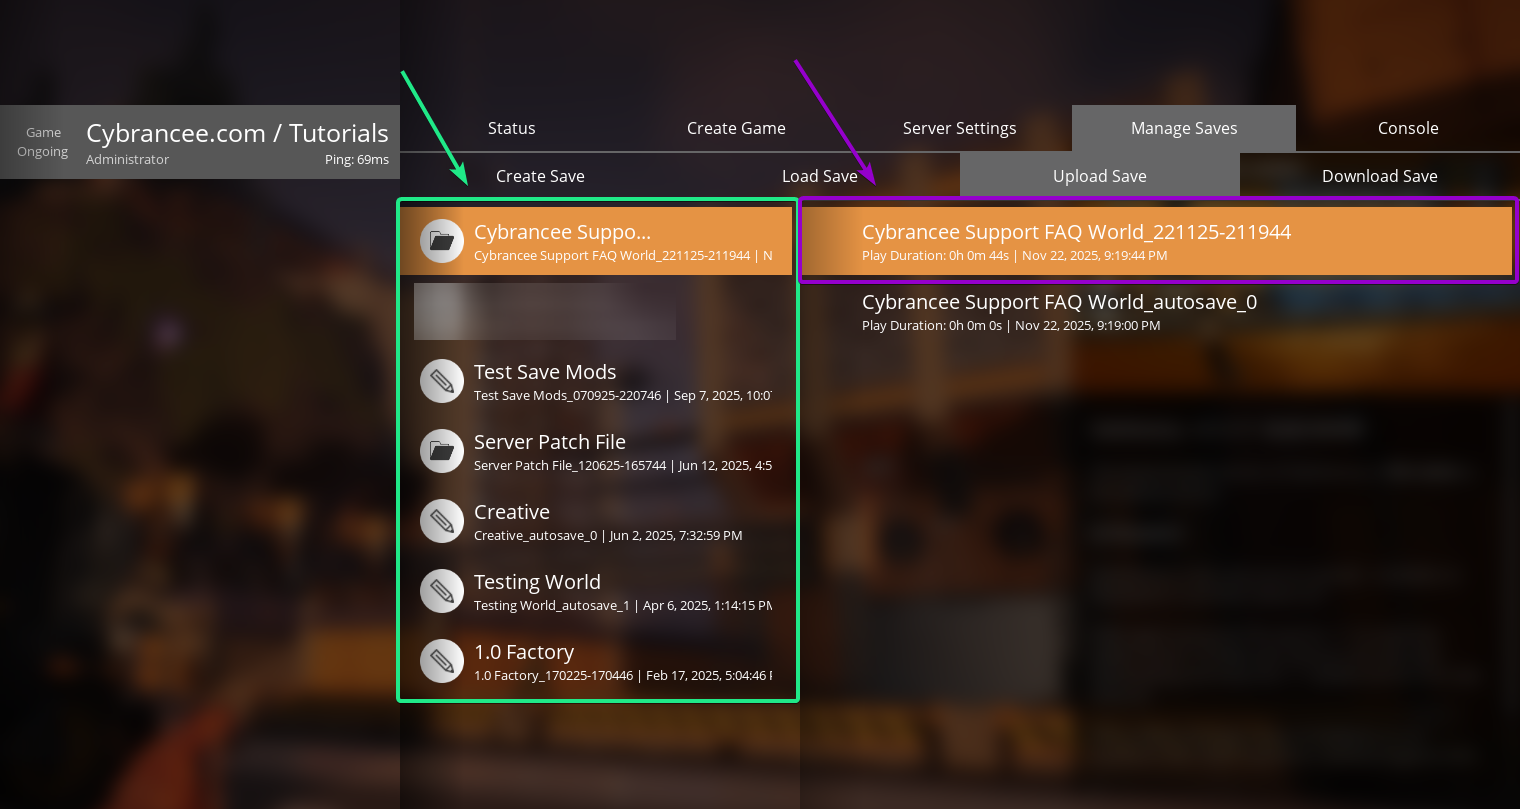Open the Download Save sub-tab
The image size is (1520, 809).
point(1380,176)
